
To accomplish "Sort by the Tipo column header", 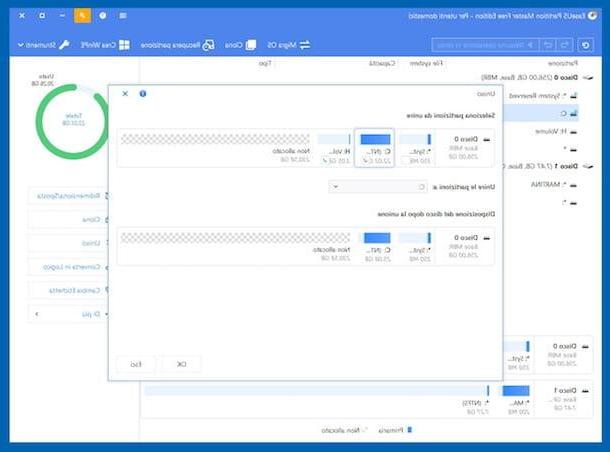I will click(265, 63).
